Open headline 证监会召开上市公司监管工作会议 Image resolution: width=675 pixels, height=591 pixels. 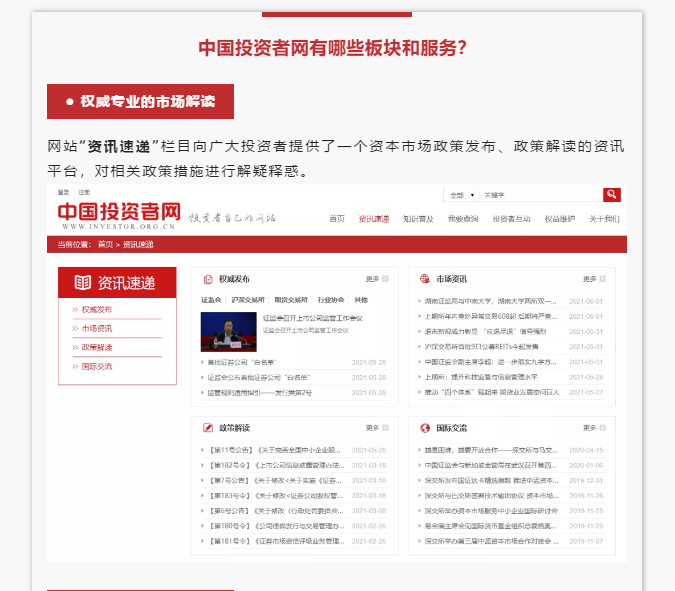pyautogui.click(x=313, y=318)
